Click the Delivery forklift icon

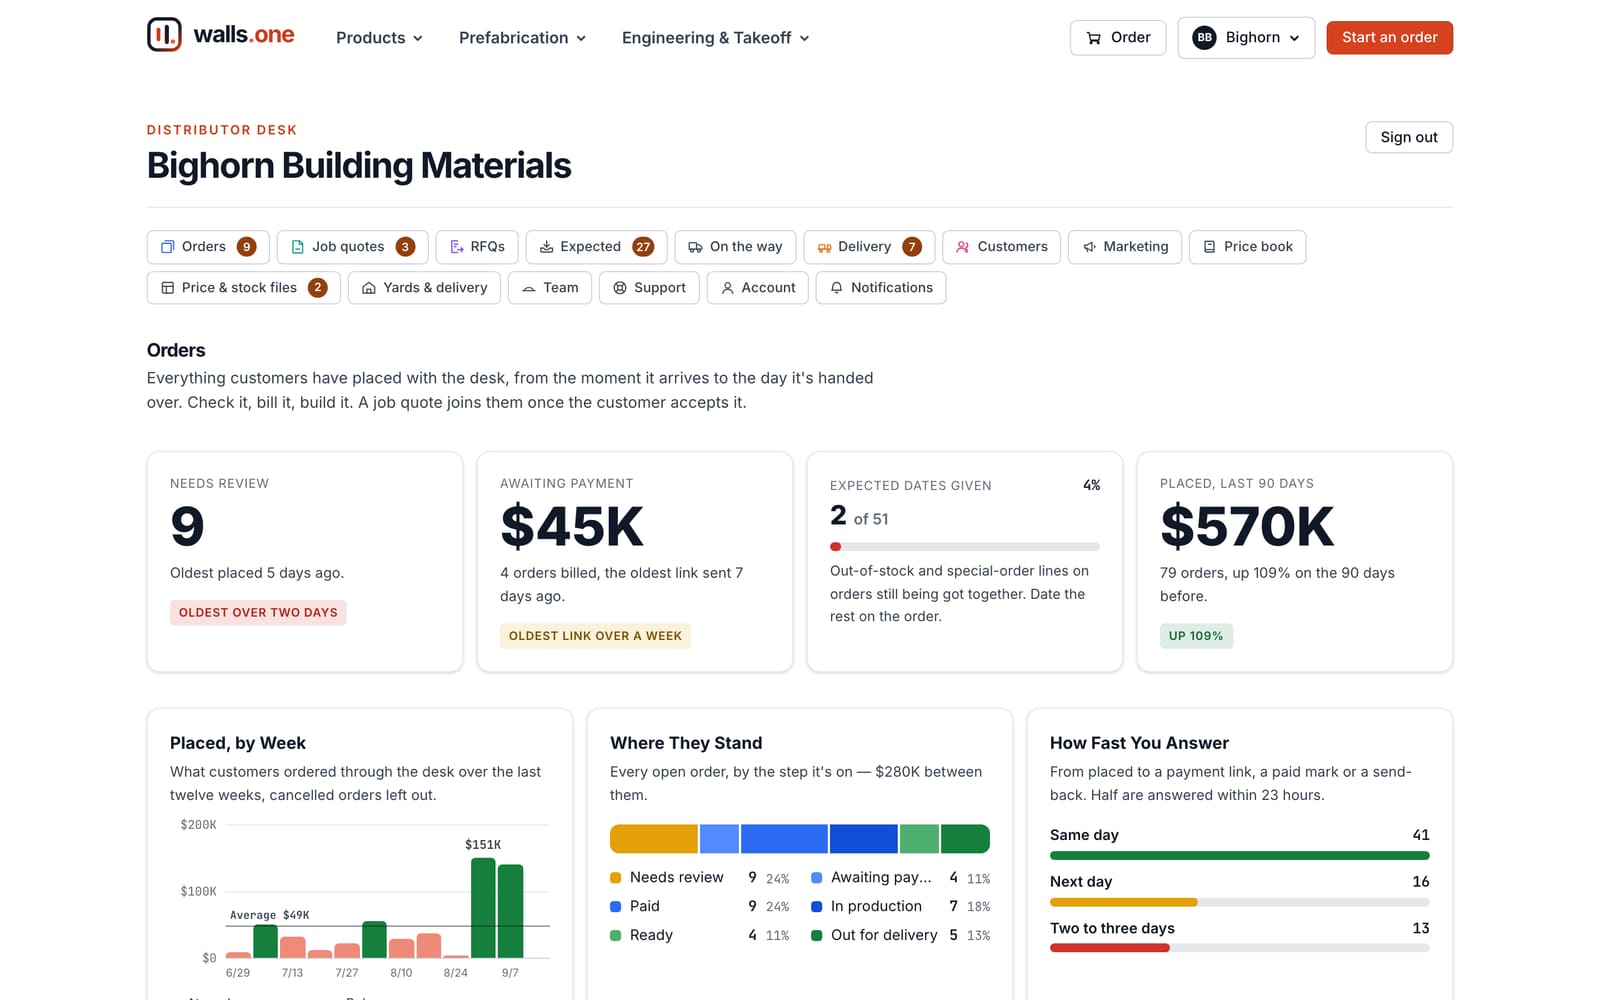click(824, 247)
